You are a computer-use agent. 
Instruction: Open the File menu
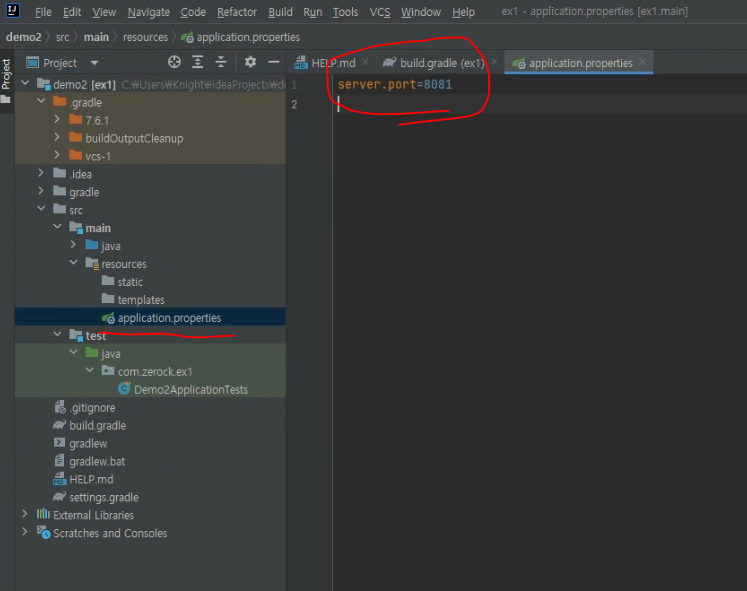[x=43, y=12]
